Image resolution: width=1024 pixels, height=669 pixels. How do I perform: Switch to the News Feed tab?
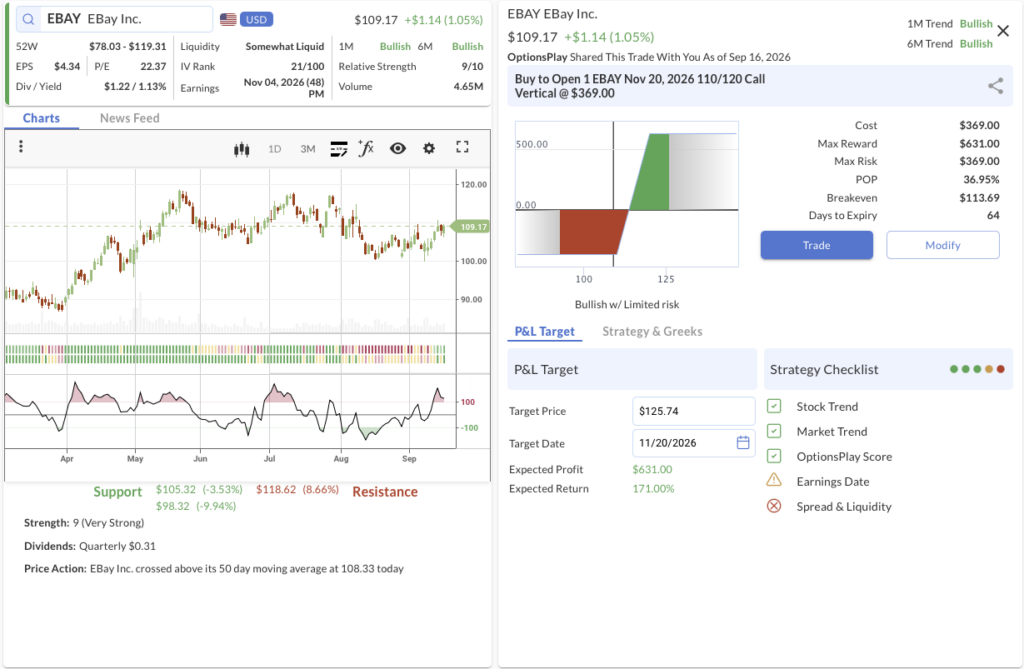click(x=129, y=118)
